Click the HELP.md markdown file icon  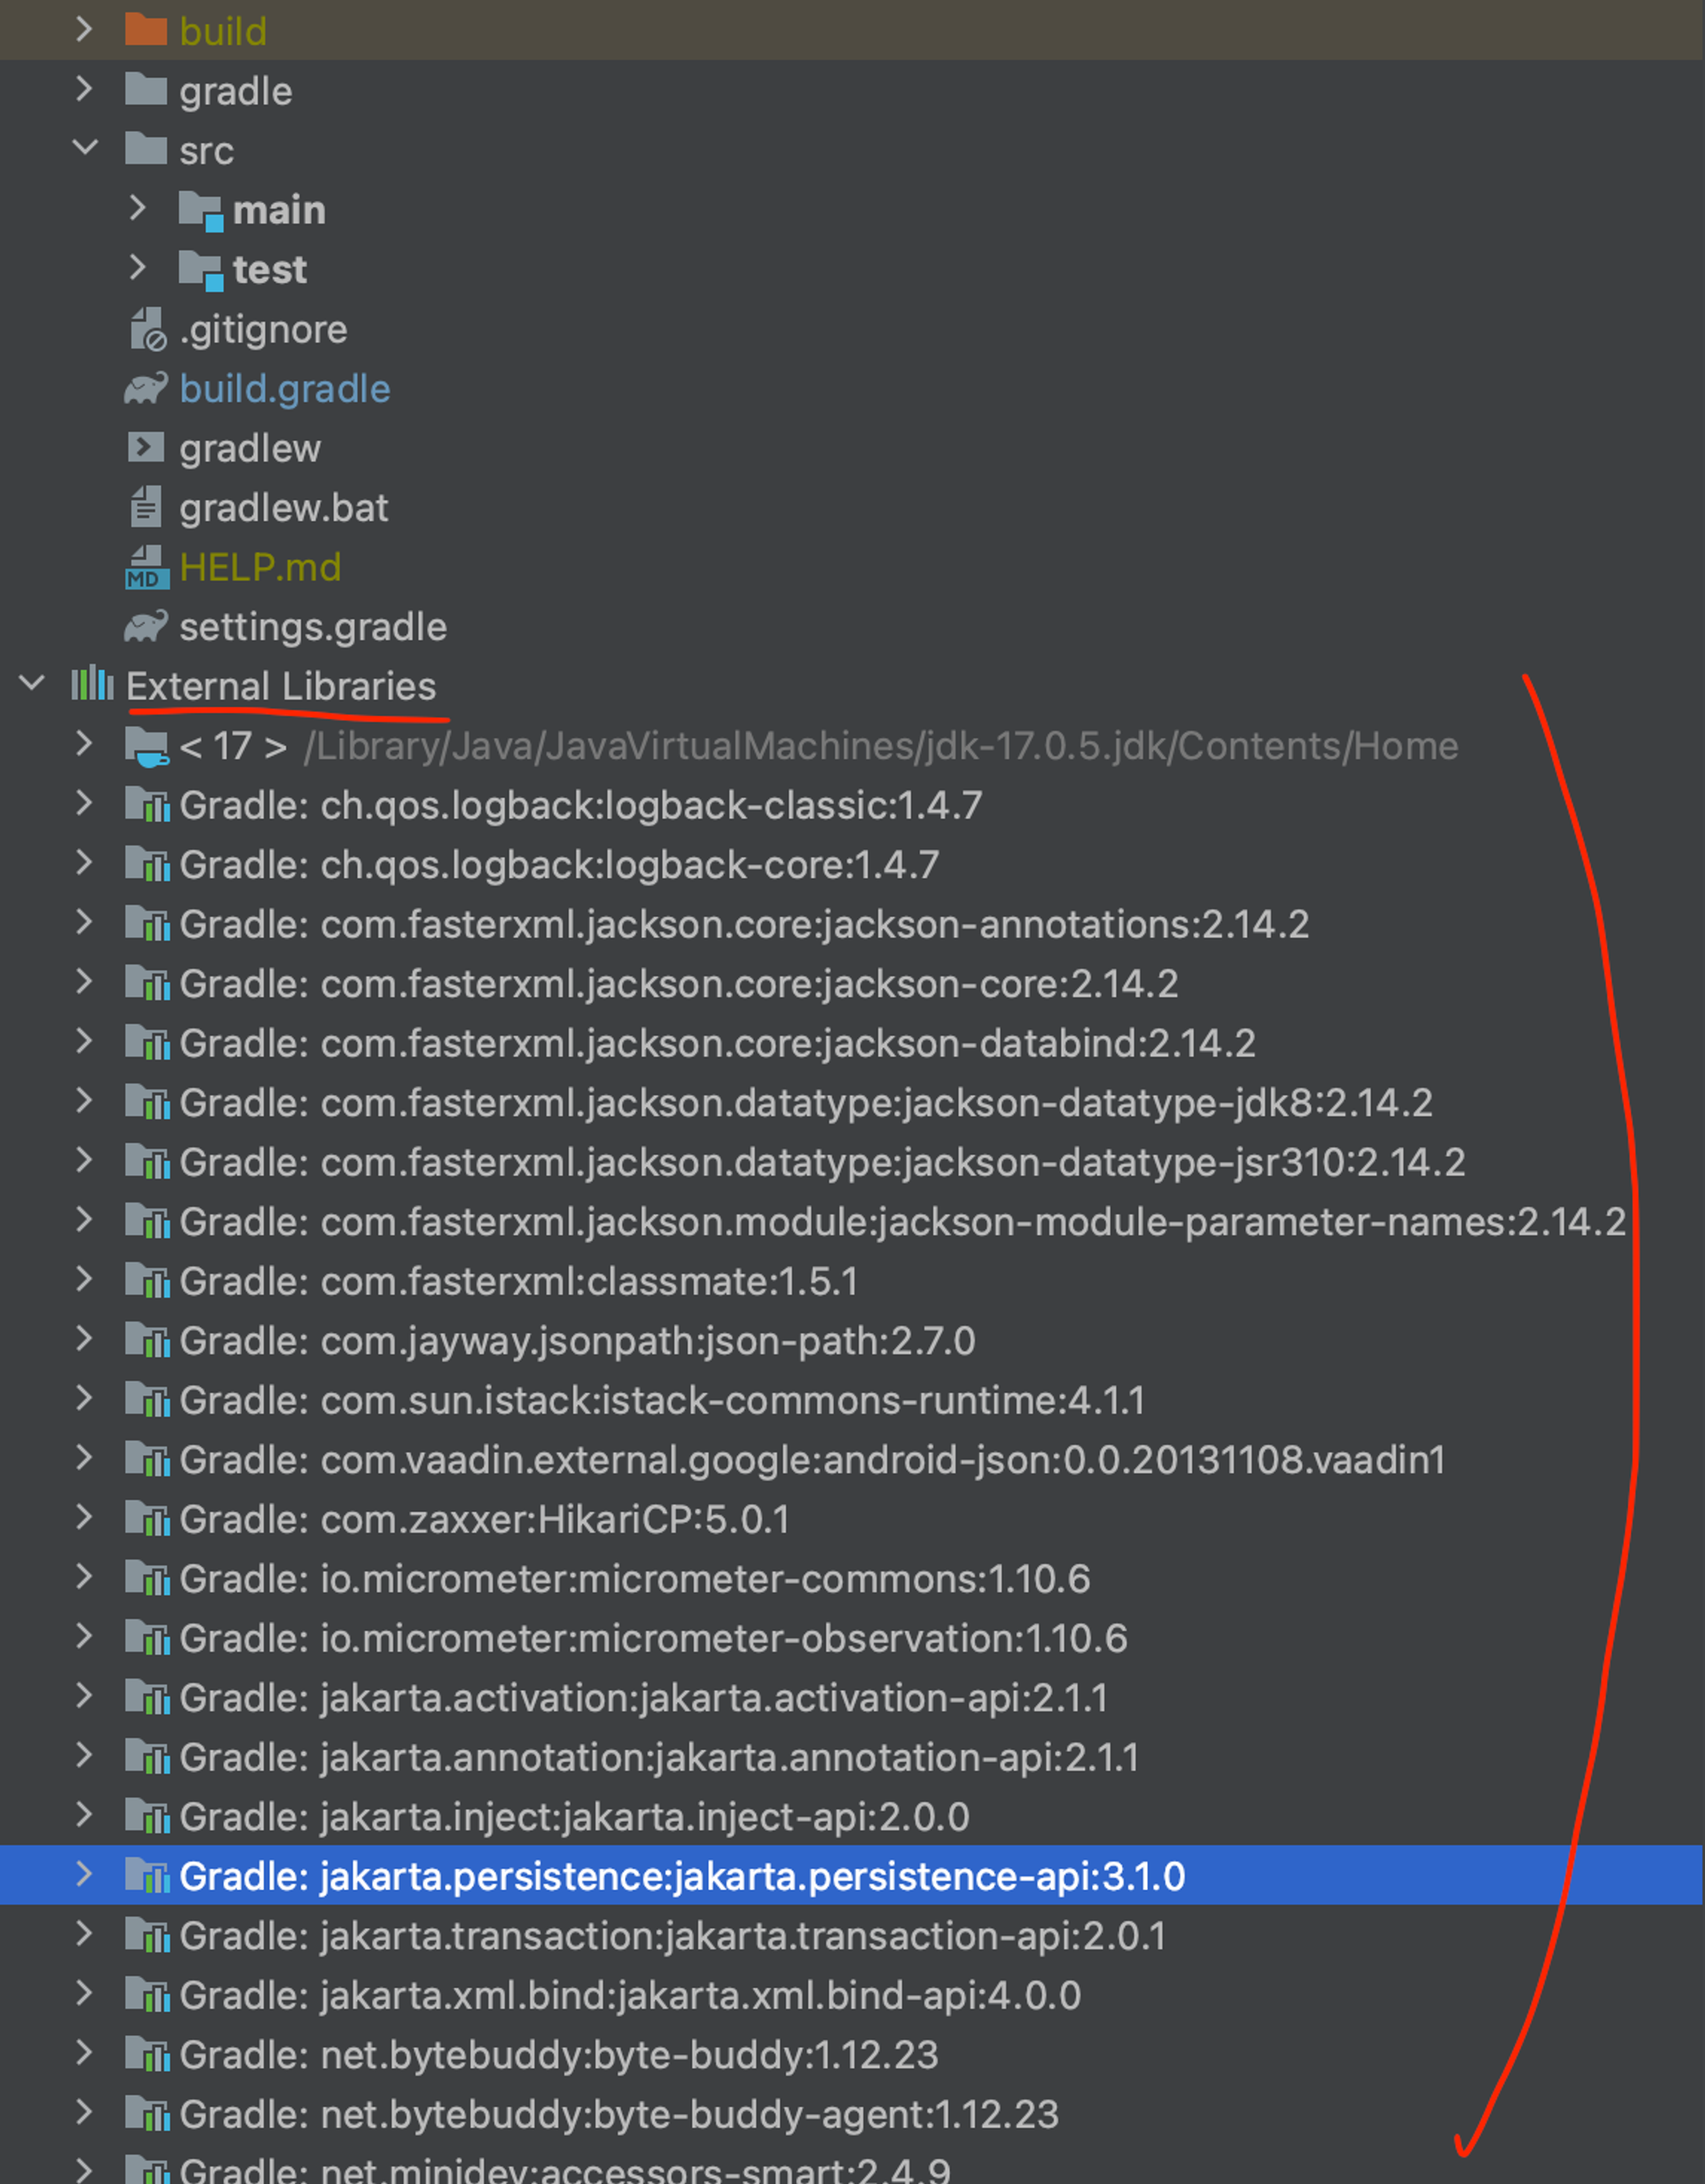click(x=146, y=568)
